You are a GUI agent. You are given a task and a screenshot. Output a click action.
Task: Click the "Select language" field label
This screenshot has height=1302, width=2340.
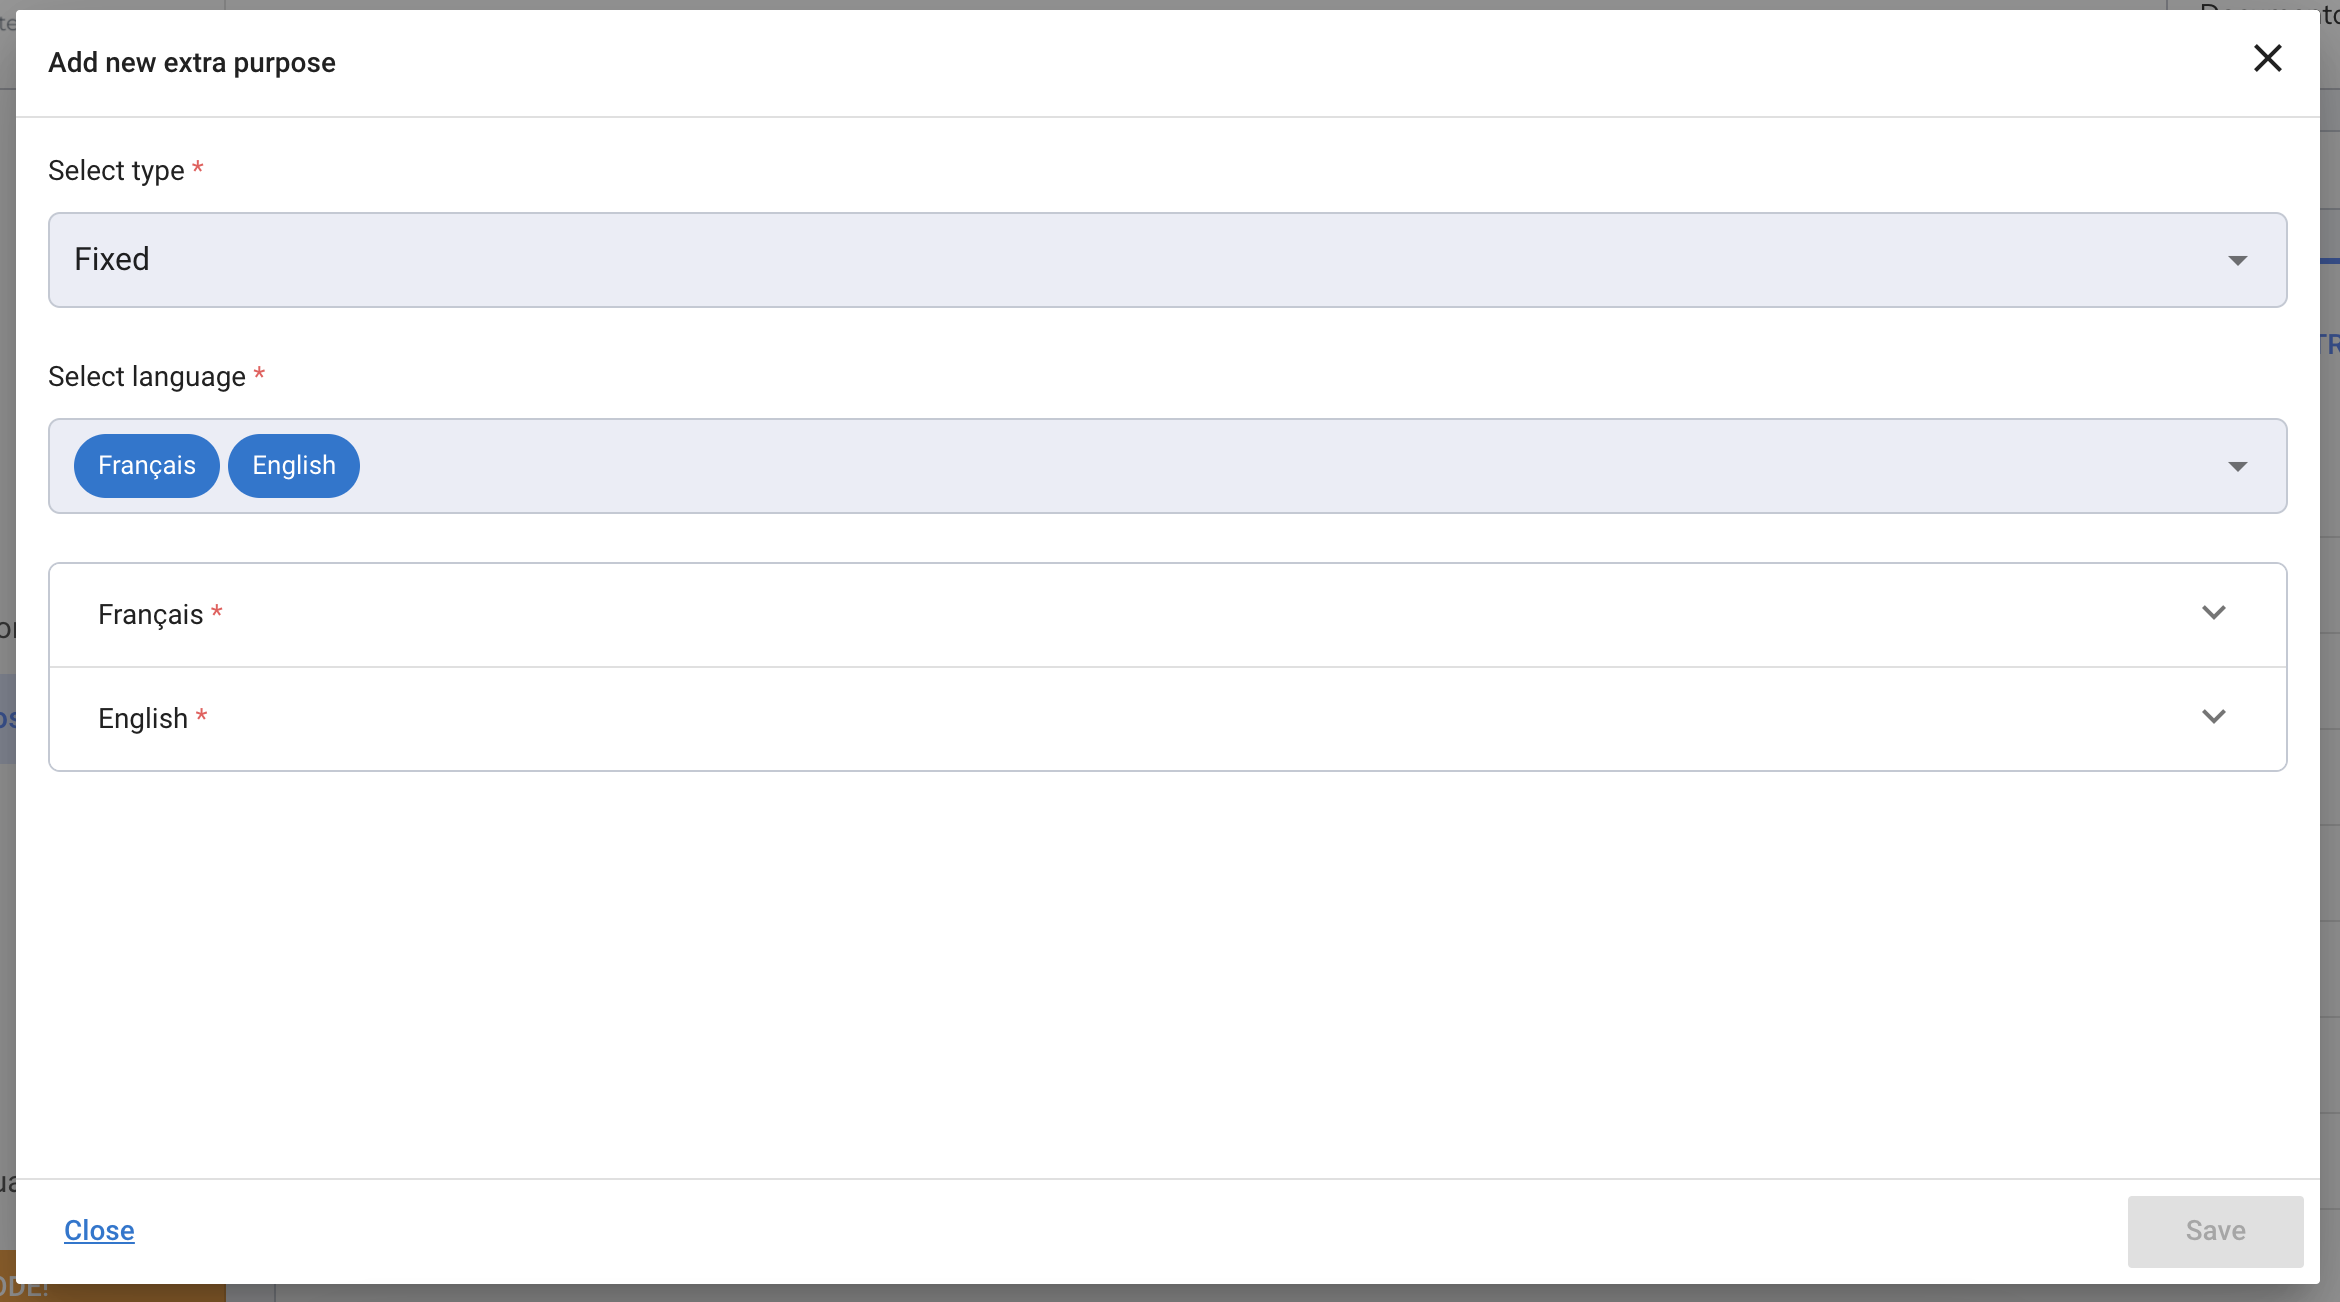tap(147, 377)
